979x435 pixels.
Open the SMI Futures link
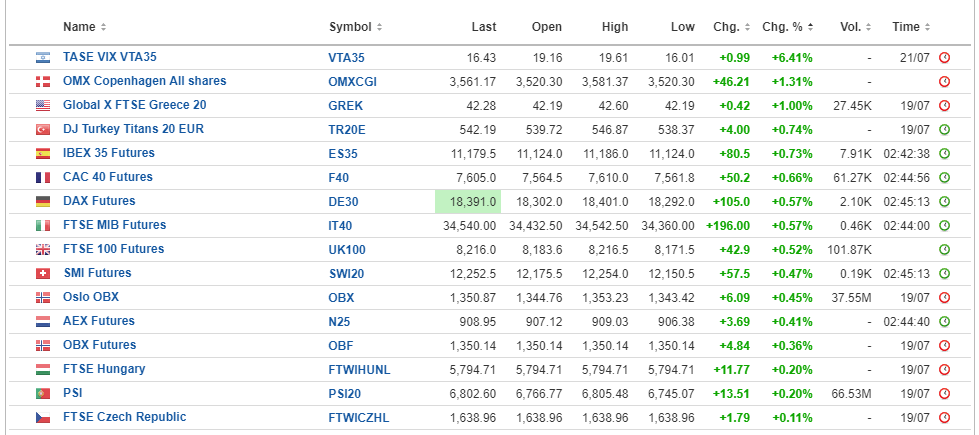[x=97, y=273]
